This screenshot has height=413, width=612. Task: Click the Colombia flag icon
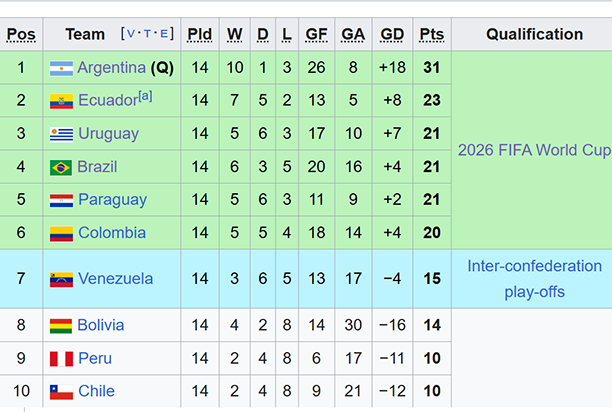click(61, 234)
